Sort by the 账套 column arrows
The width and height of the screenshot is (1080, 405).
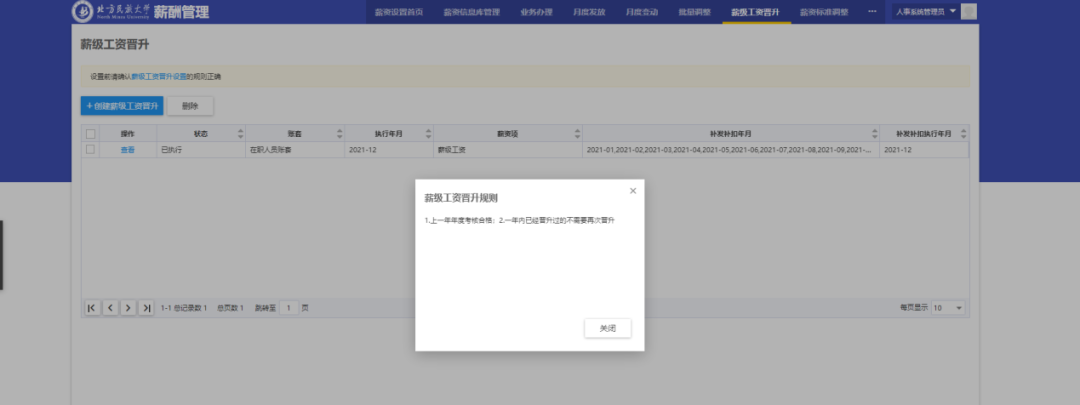point(340,134)
